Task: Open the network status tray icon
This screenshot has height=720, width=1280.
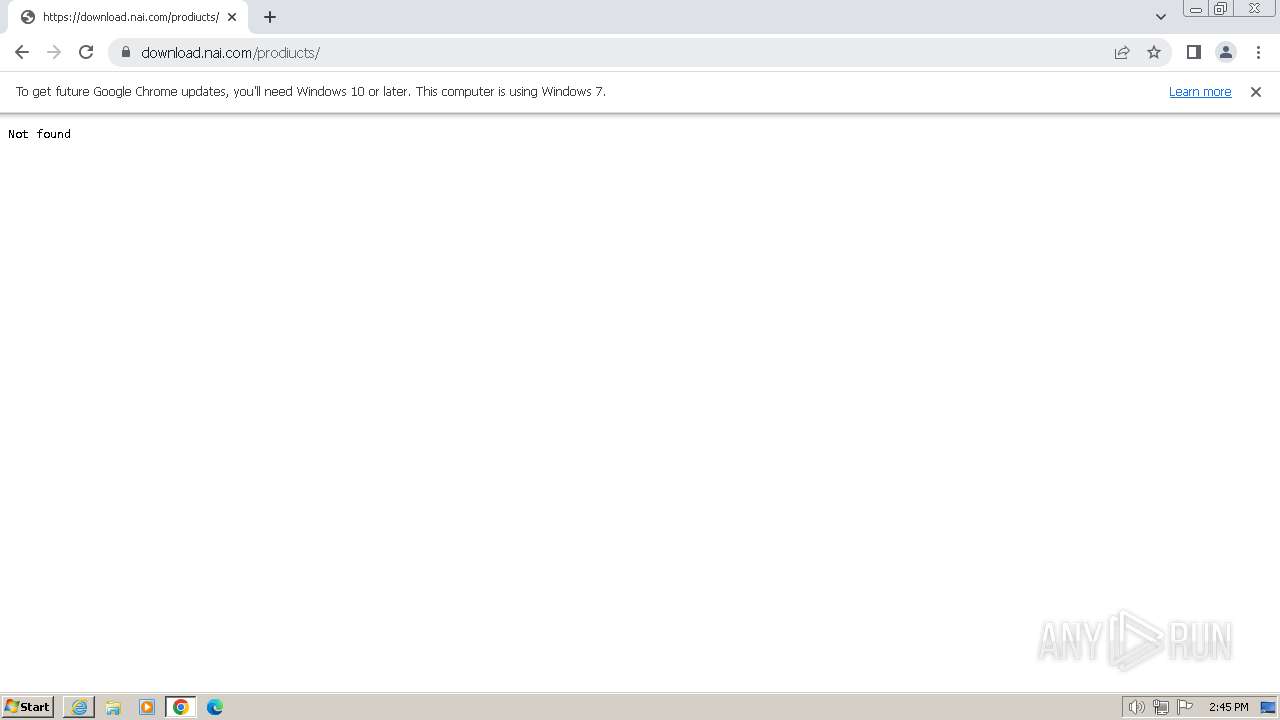Action: [x=1161, y=707]
